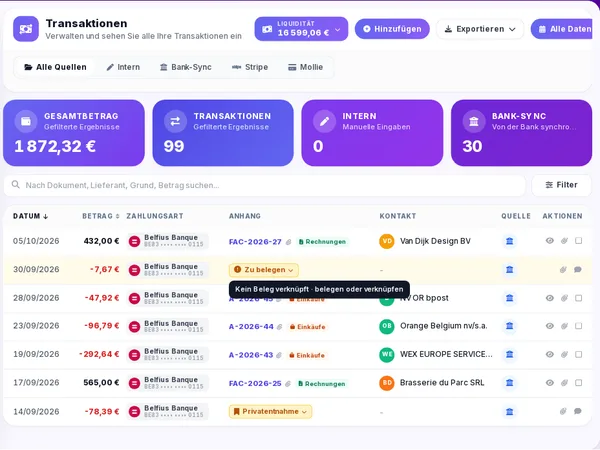Click bank source icon in 14/09/2026 row

[x=510, y=412]
